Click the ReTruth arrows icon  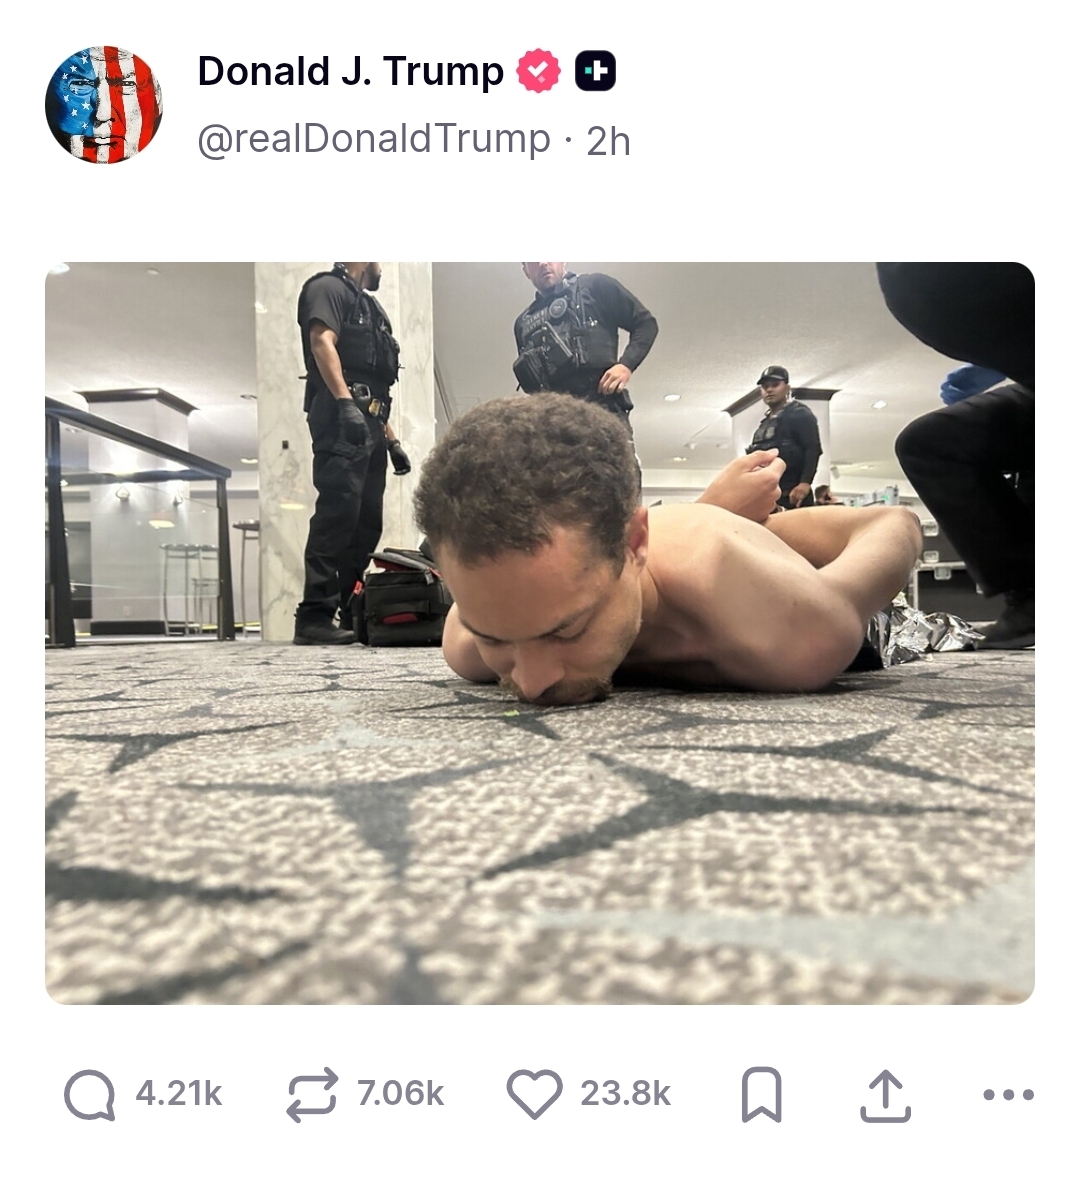point(311,1095)
